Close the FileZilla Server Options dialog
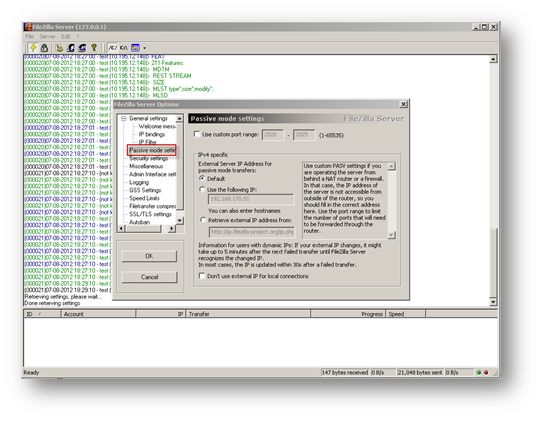The height and width of the screenshot is (421, 543). point(403,104)
